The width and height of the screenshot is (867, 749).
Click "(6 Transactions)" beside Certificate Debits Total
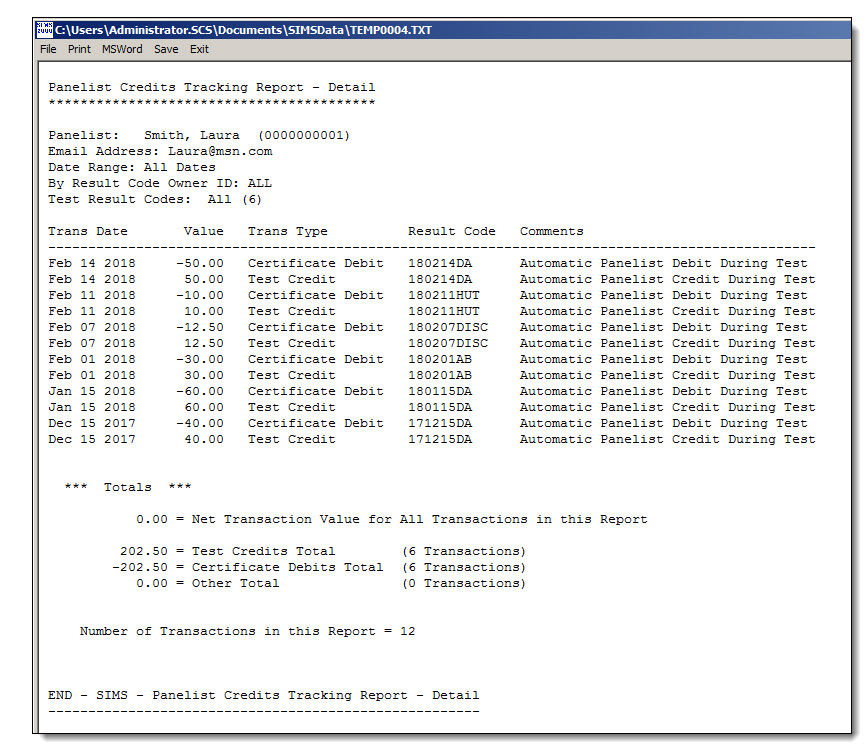pyautogui.click(x=464, y=568)
